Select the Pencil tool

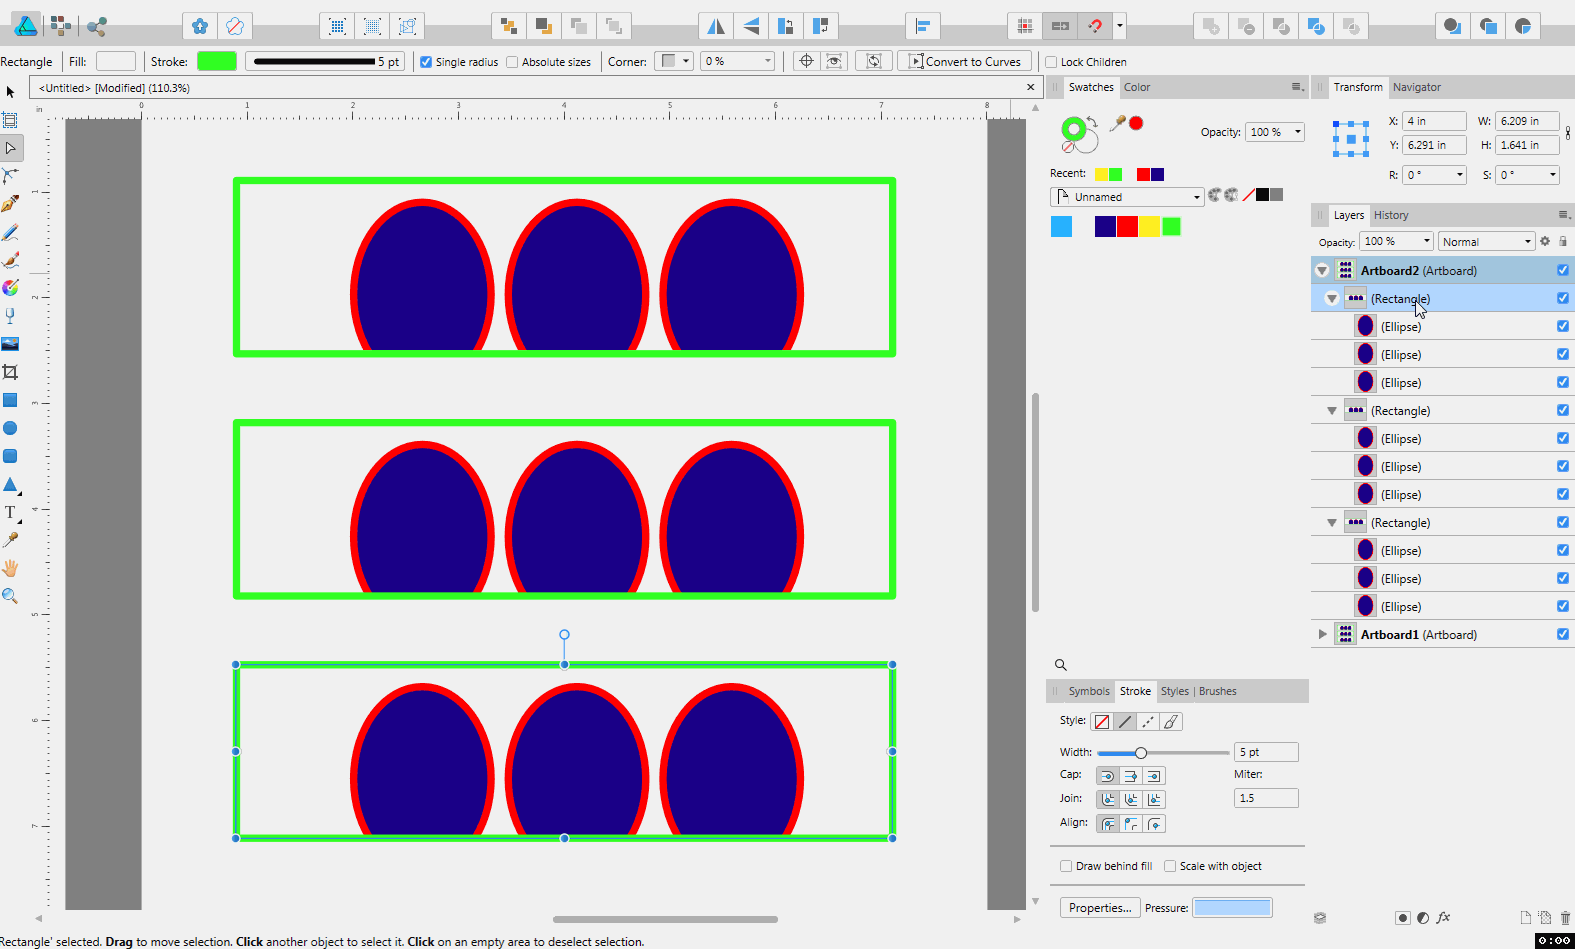(x=10, y=232)
